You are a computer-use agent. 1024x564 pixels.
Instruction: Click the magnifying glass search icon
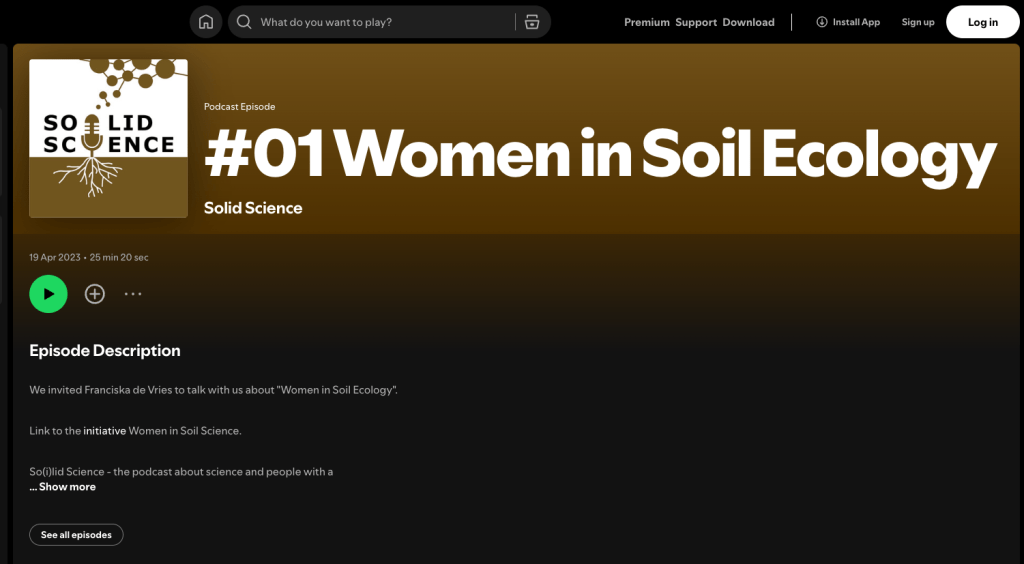pos(244,22)
